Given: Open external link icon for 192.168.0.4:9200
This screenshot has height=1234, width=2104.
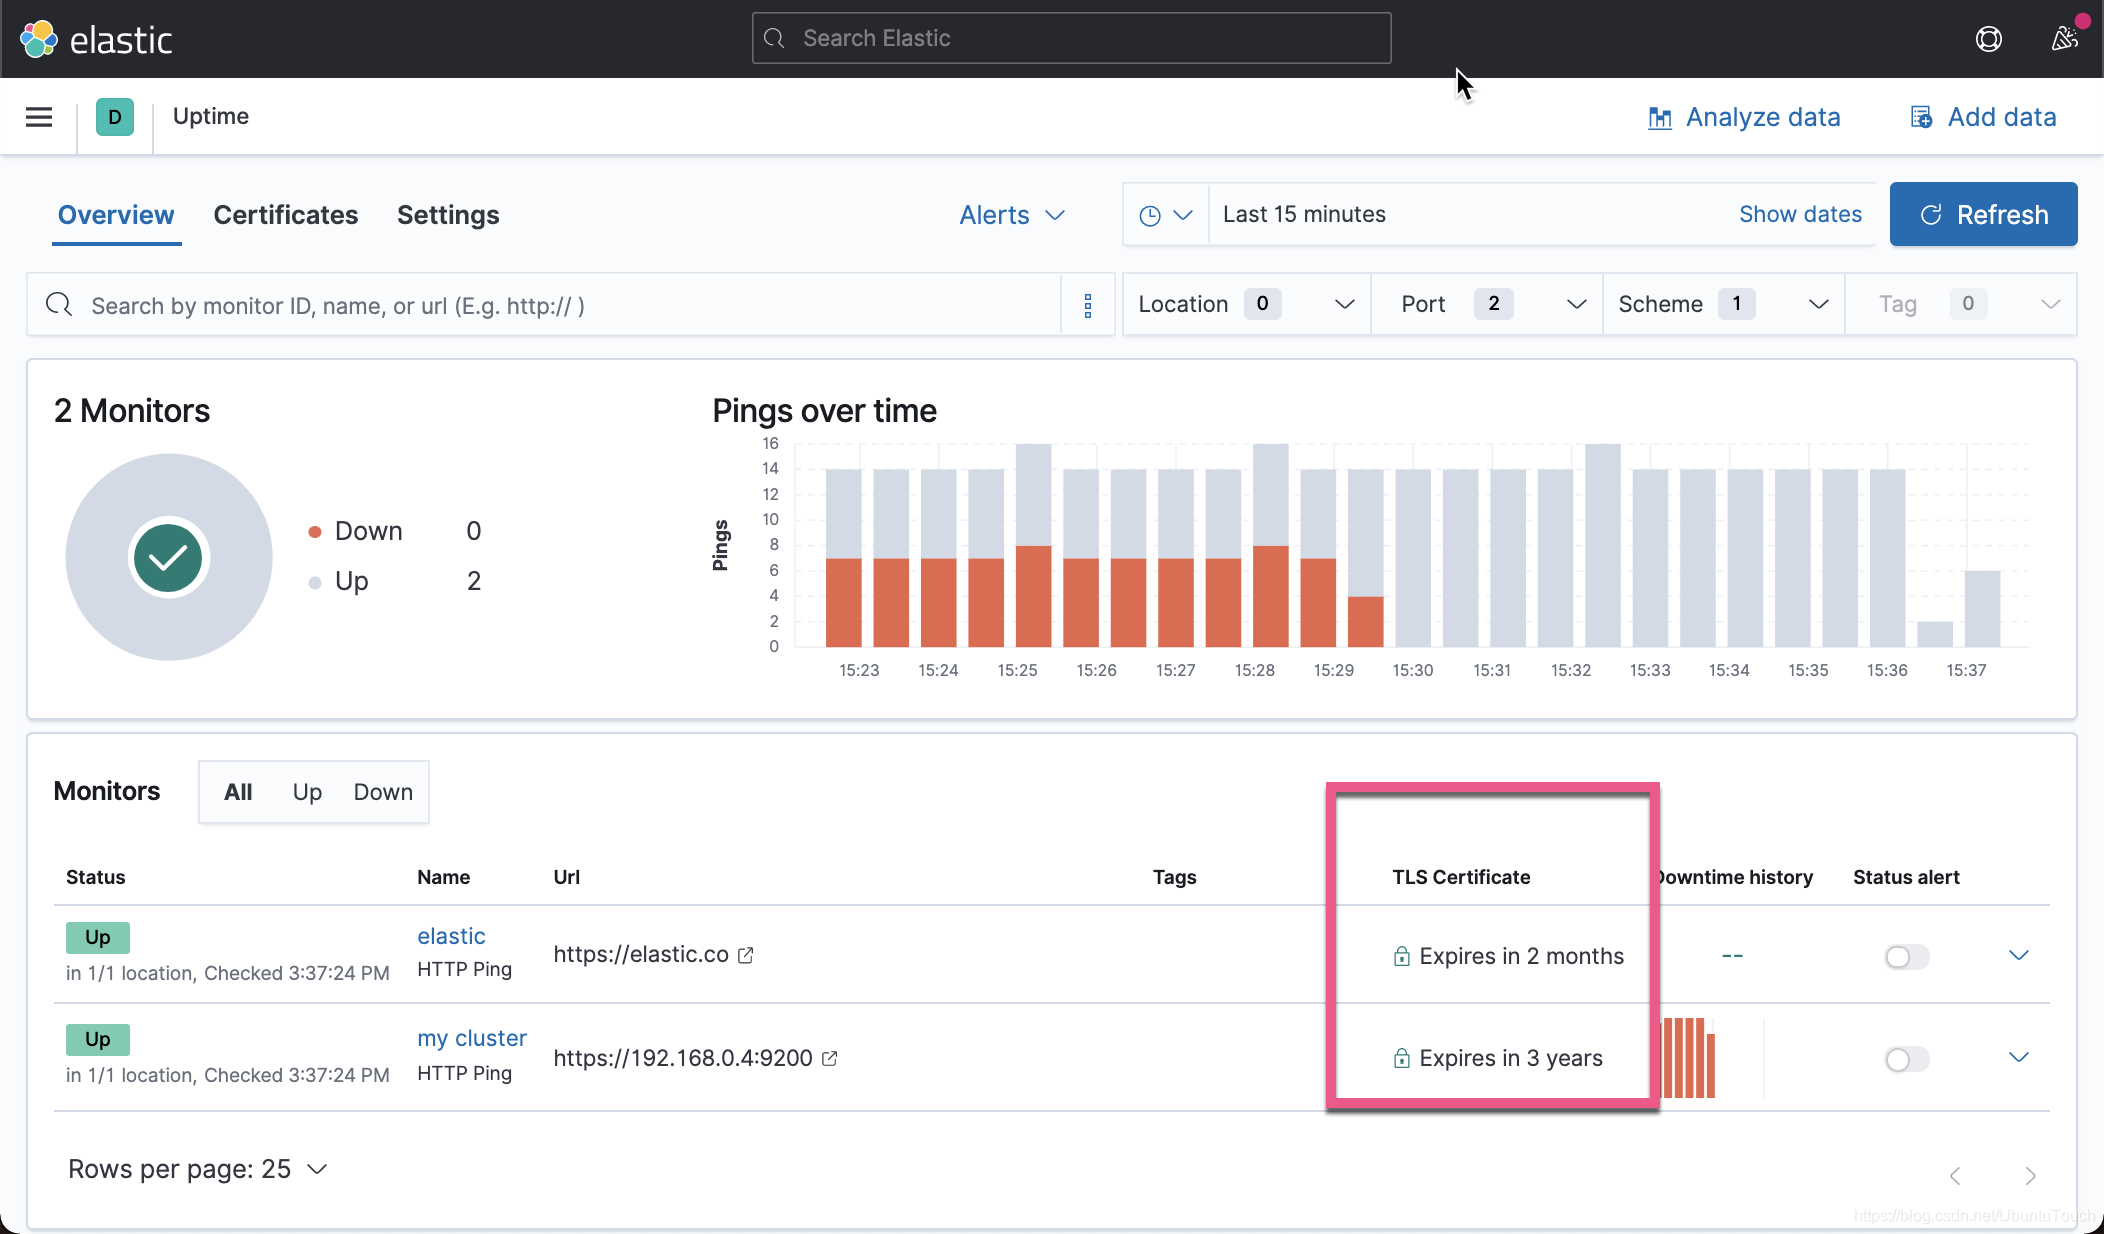Looking at the screenshot, I should tap(830, 1058).
